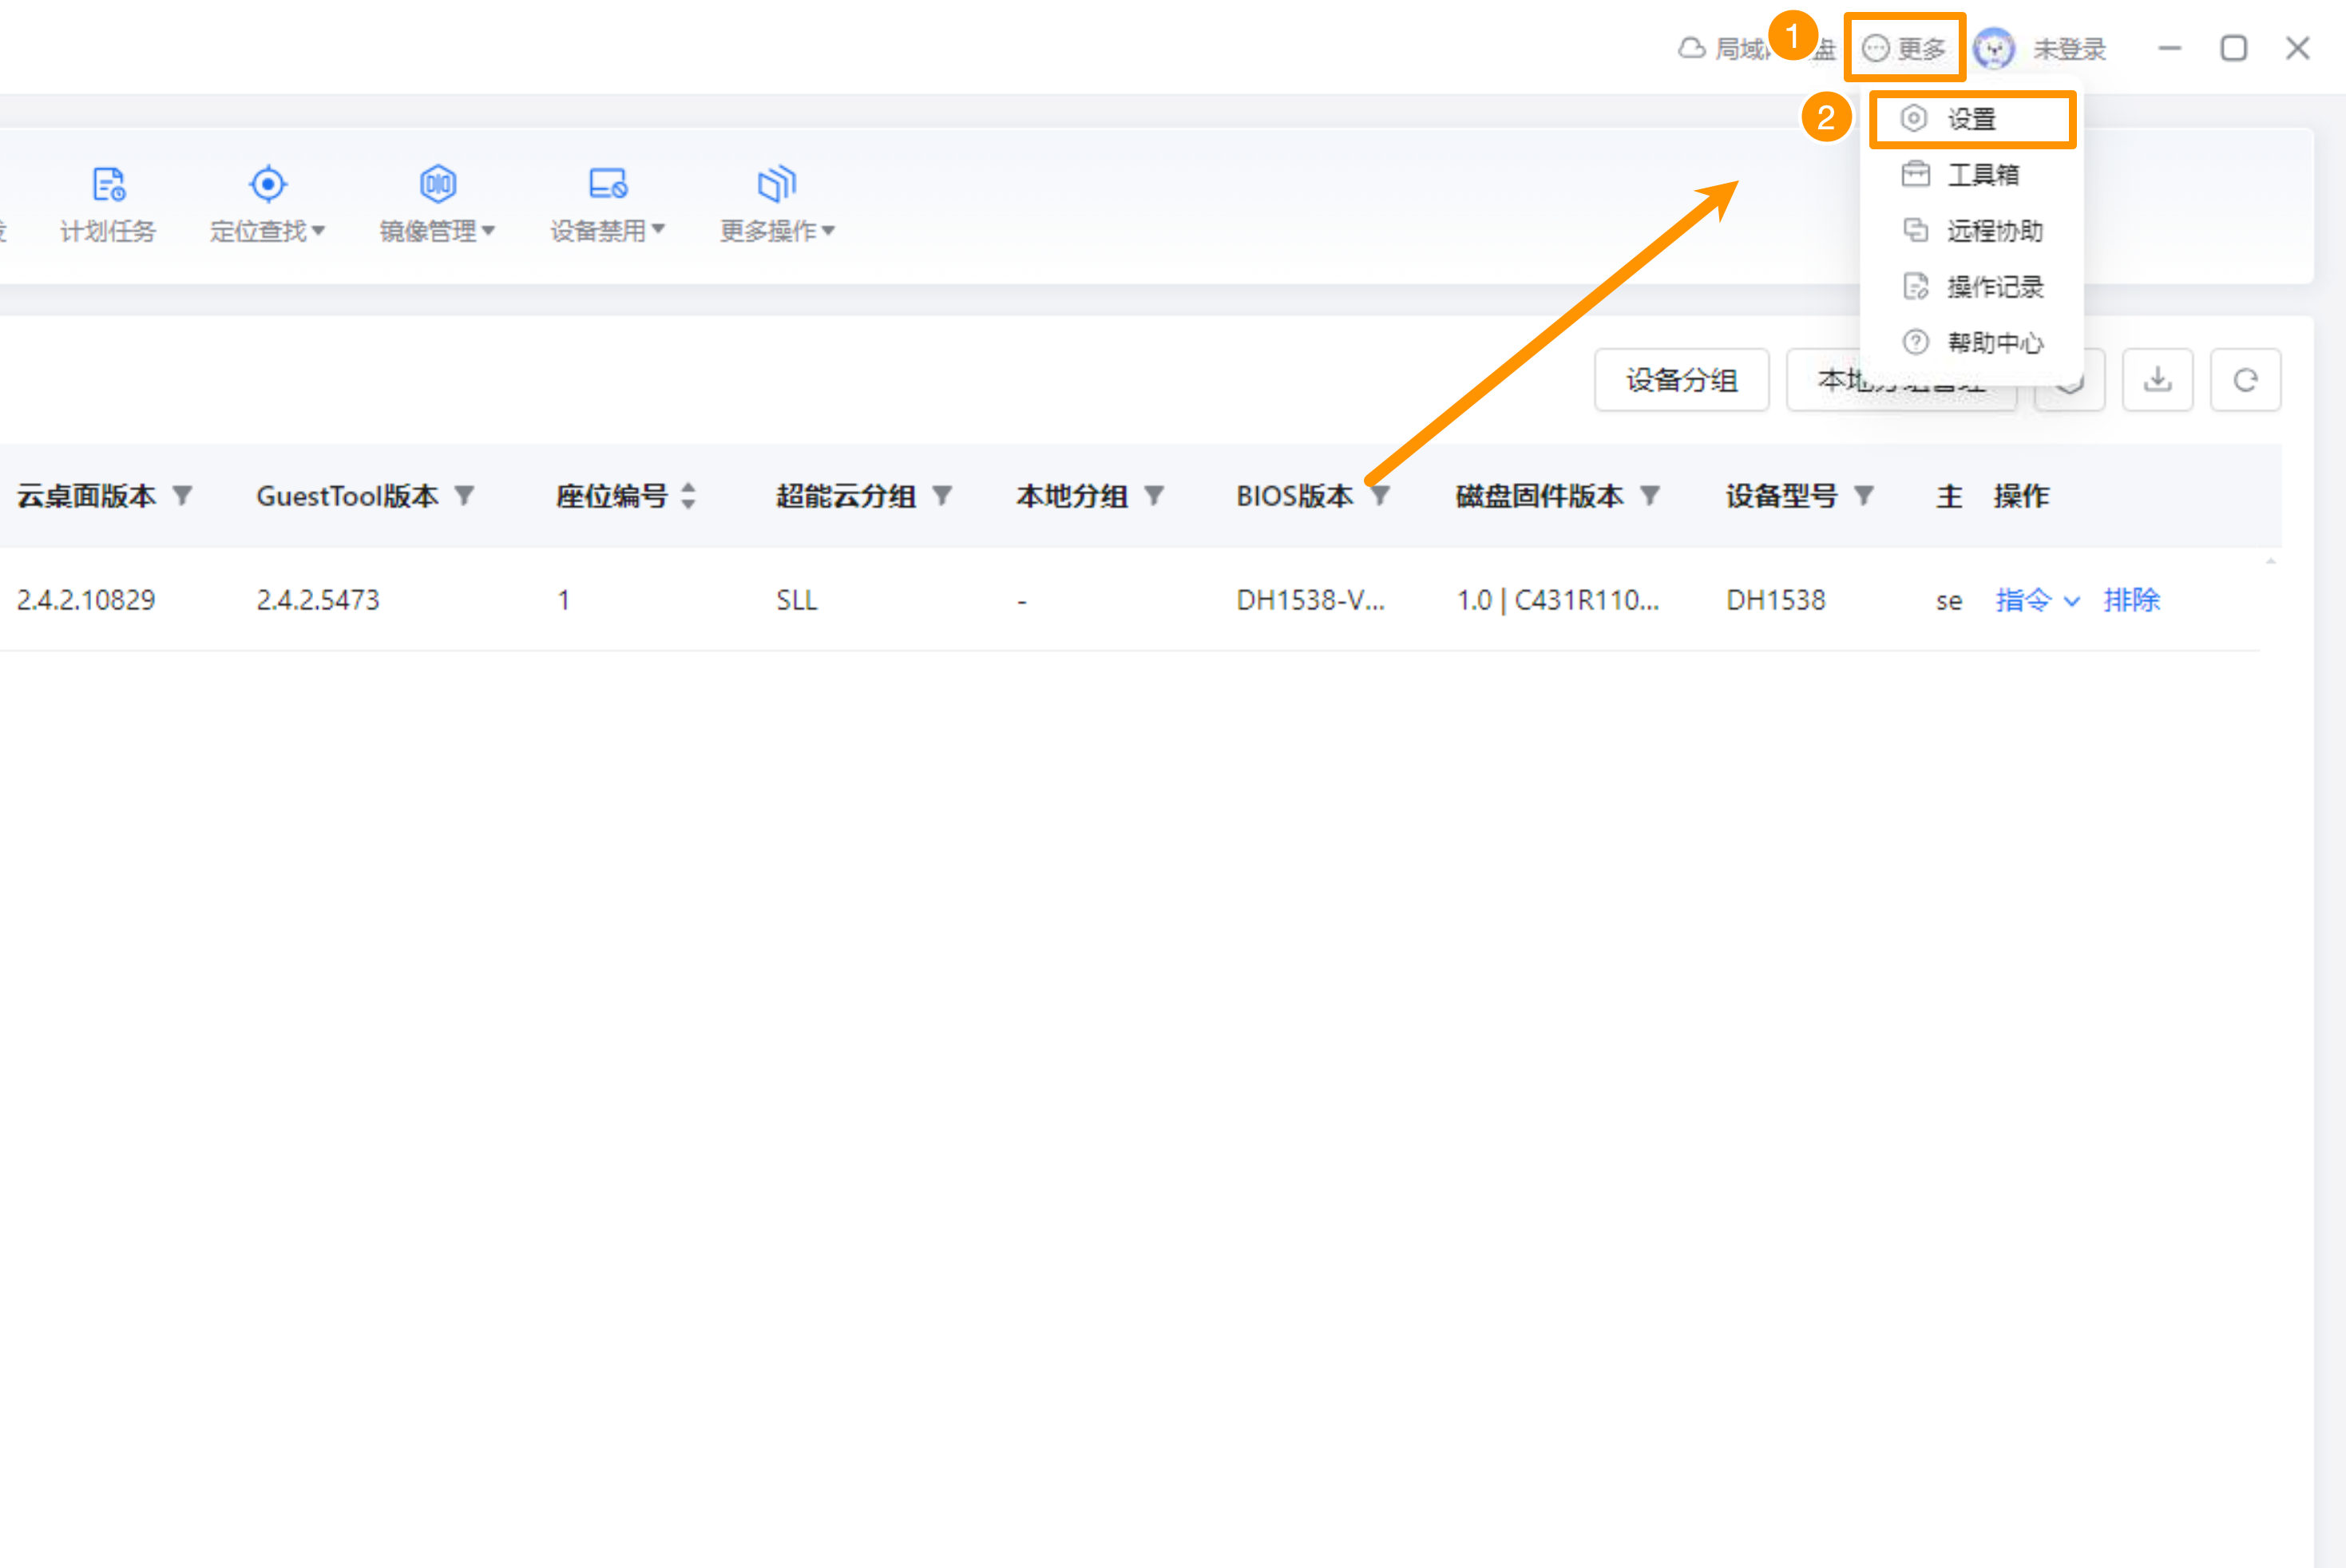
Task: Click the 定位查找 locate target icon
Action: (x=267, y=184)
